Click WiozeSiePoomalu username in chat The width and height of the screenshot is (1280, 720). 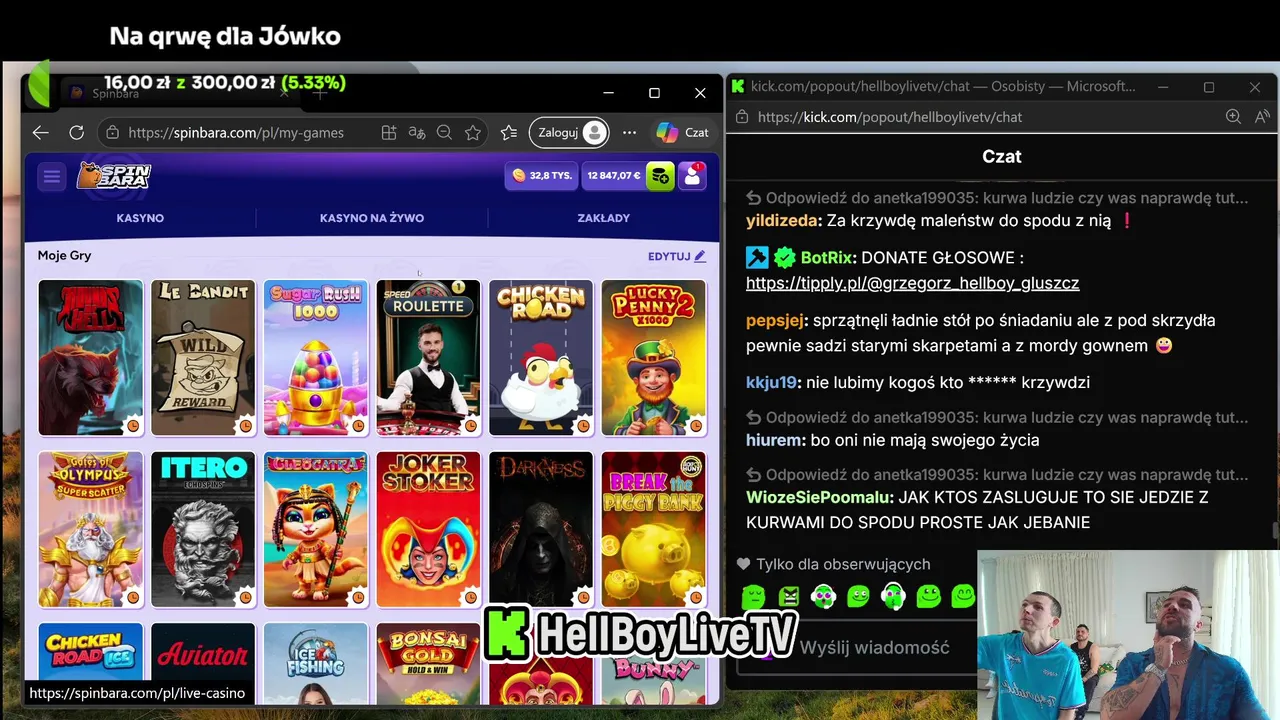coord(819,497)
